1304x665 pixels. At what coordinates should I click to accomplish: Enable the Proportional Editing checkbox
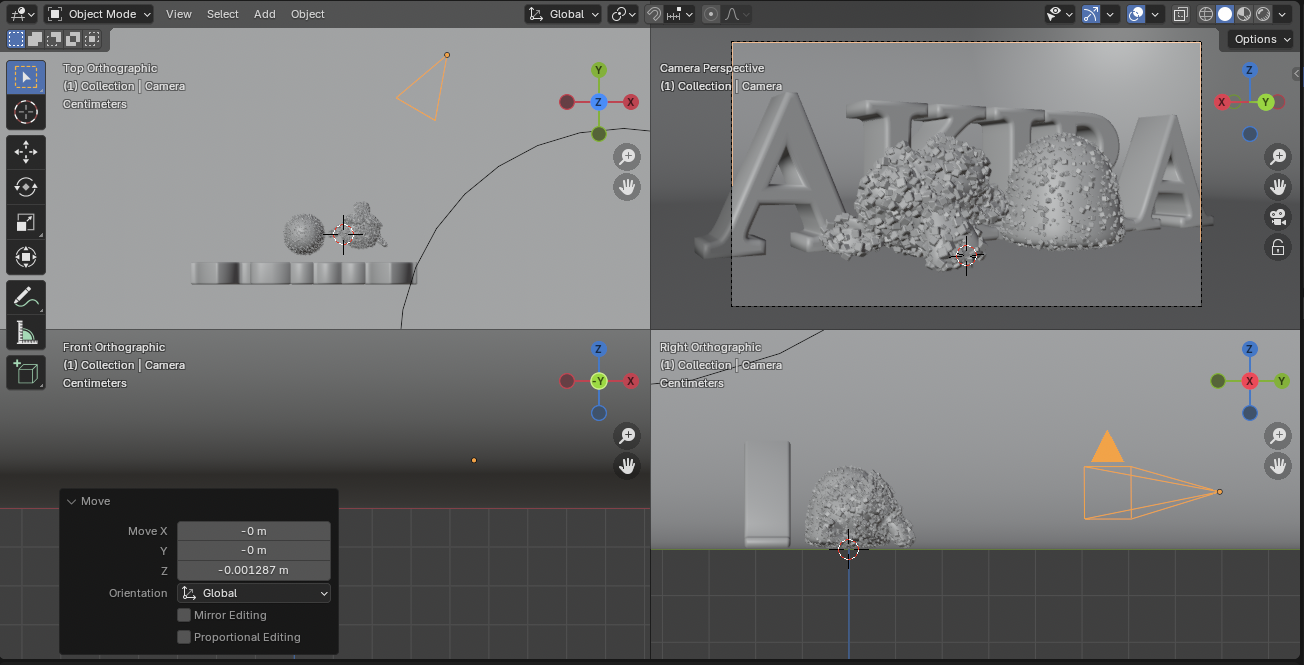184,637
